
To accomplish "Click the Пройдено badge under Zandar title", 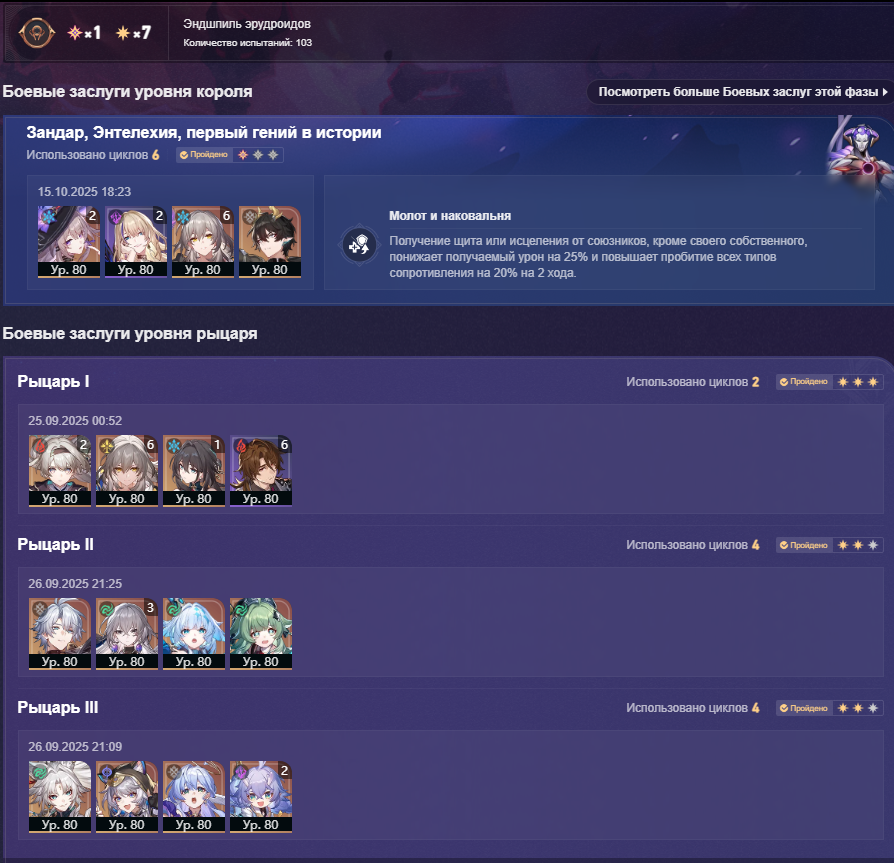I will pyautogui.click(x=204, y=154).
